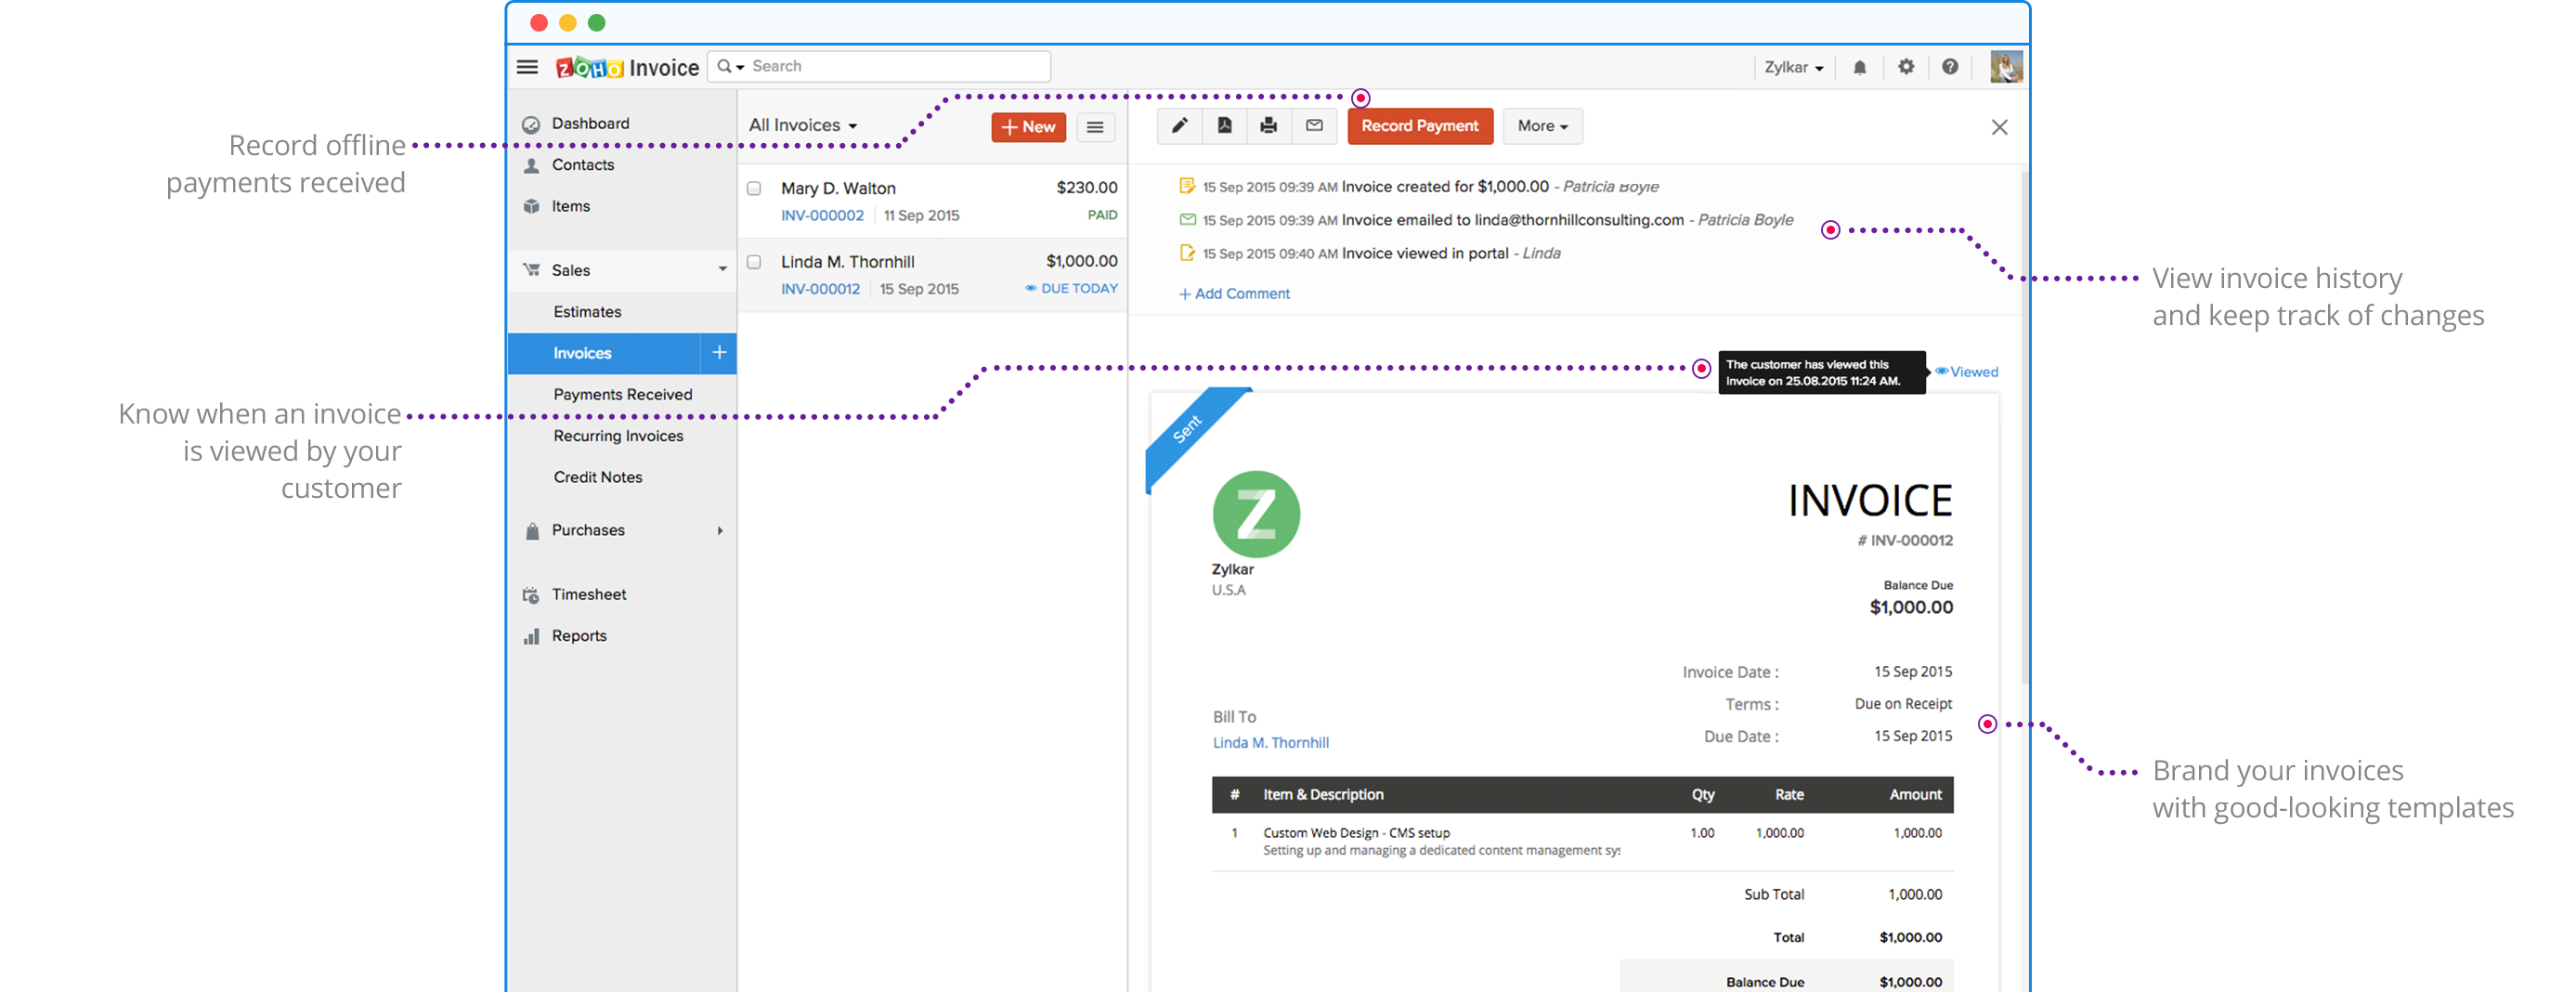This screenshot has width=2576, height=992.
Task: Click the Contacts person icon
Action: pyautogui.click(x=531, y=166)
